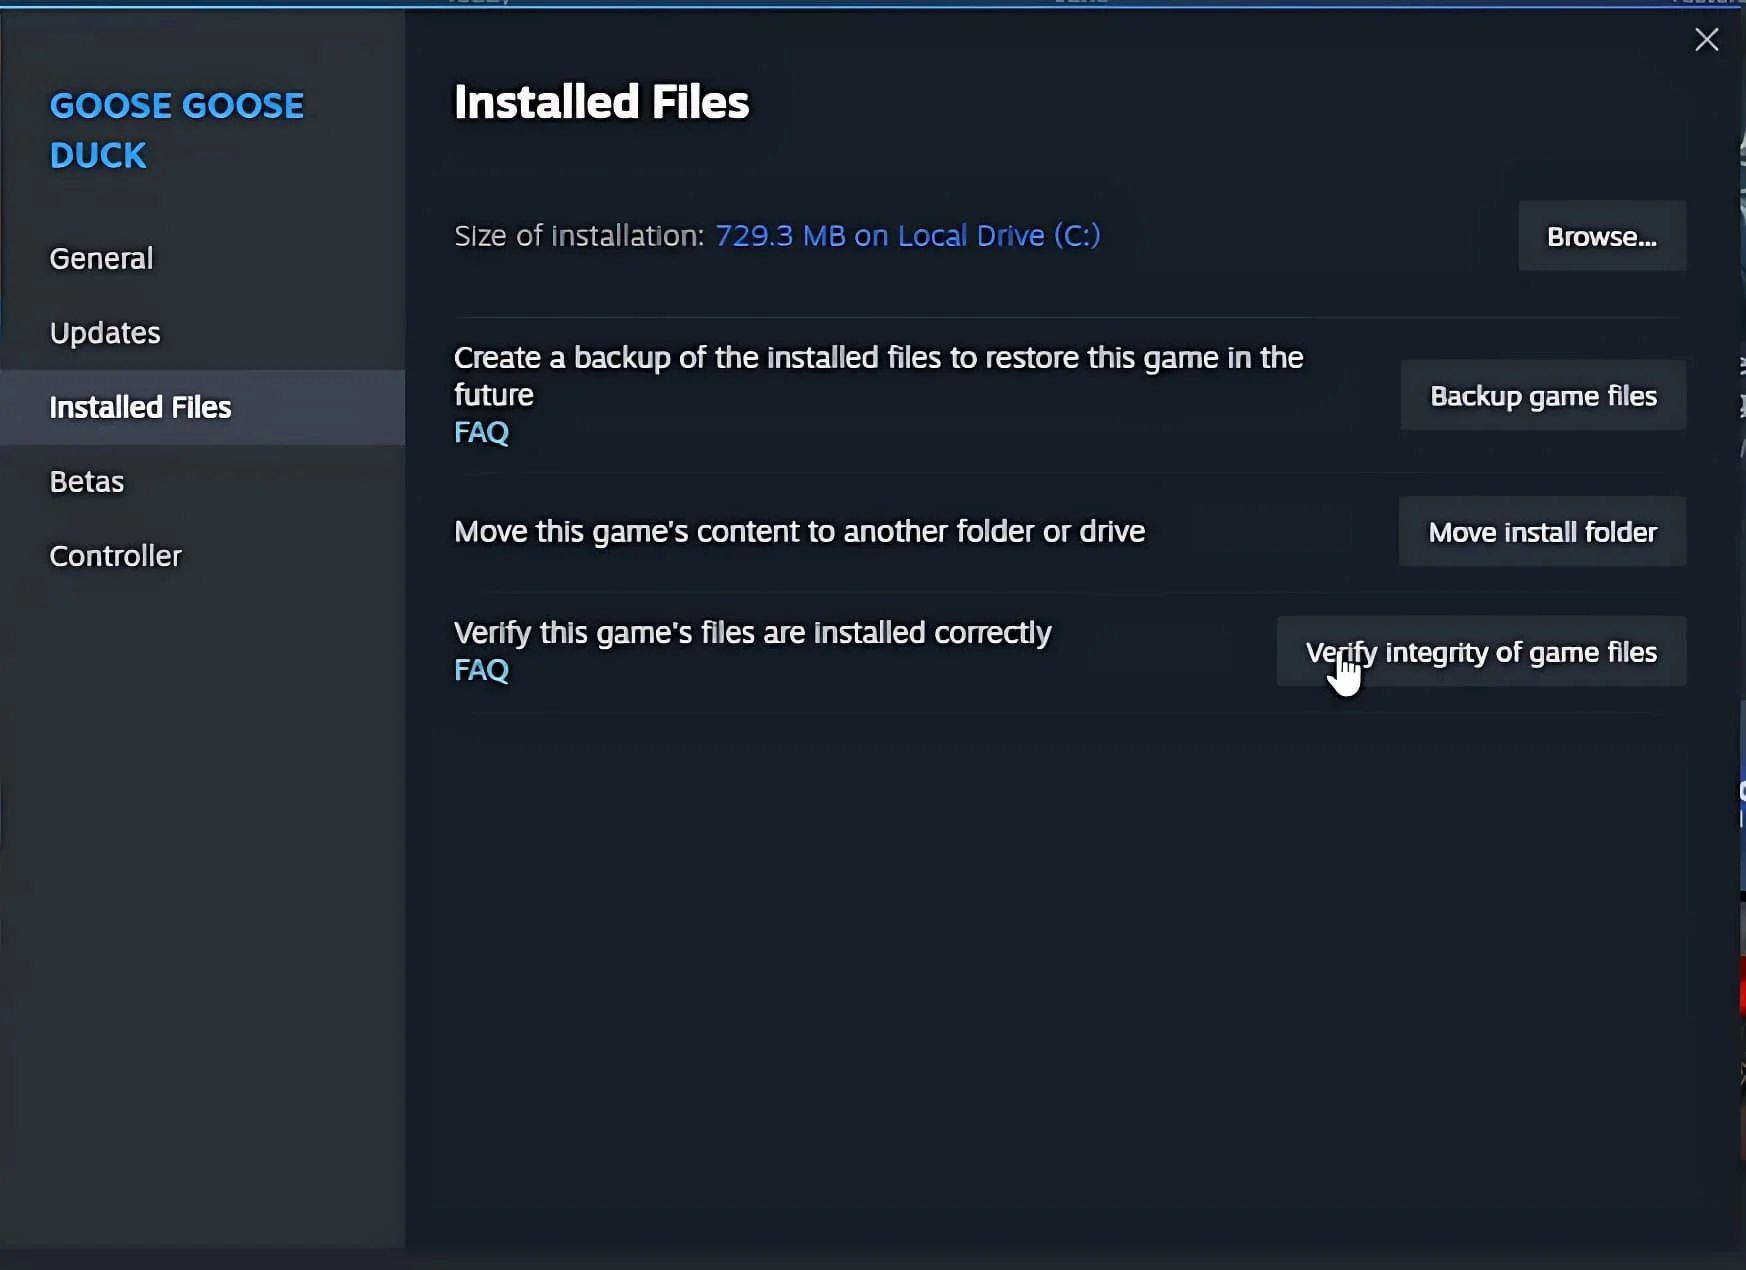Open the FAQ under backup section

481,432
